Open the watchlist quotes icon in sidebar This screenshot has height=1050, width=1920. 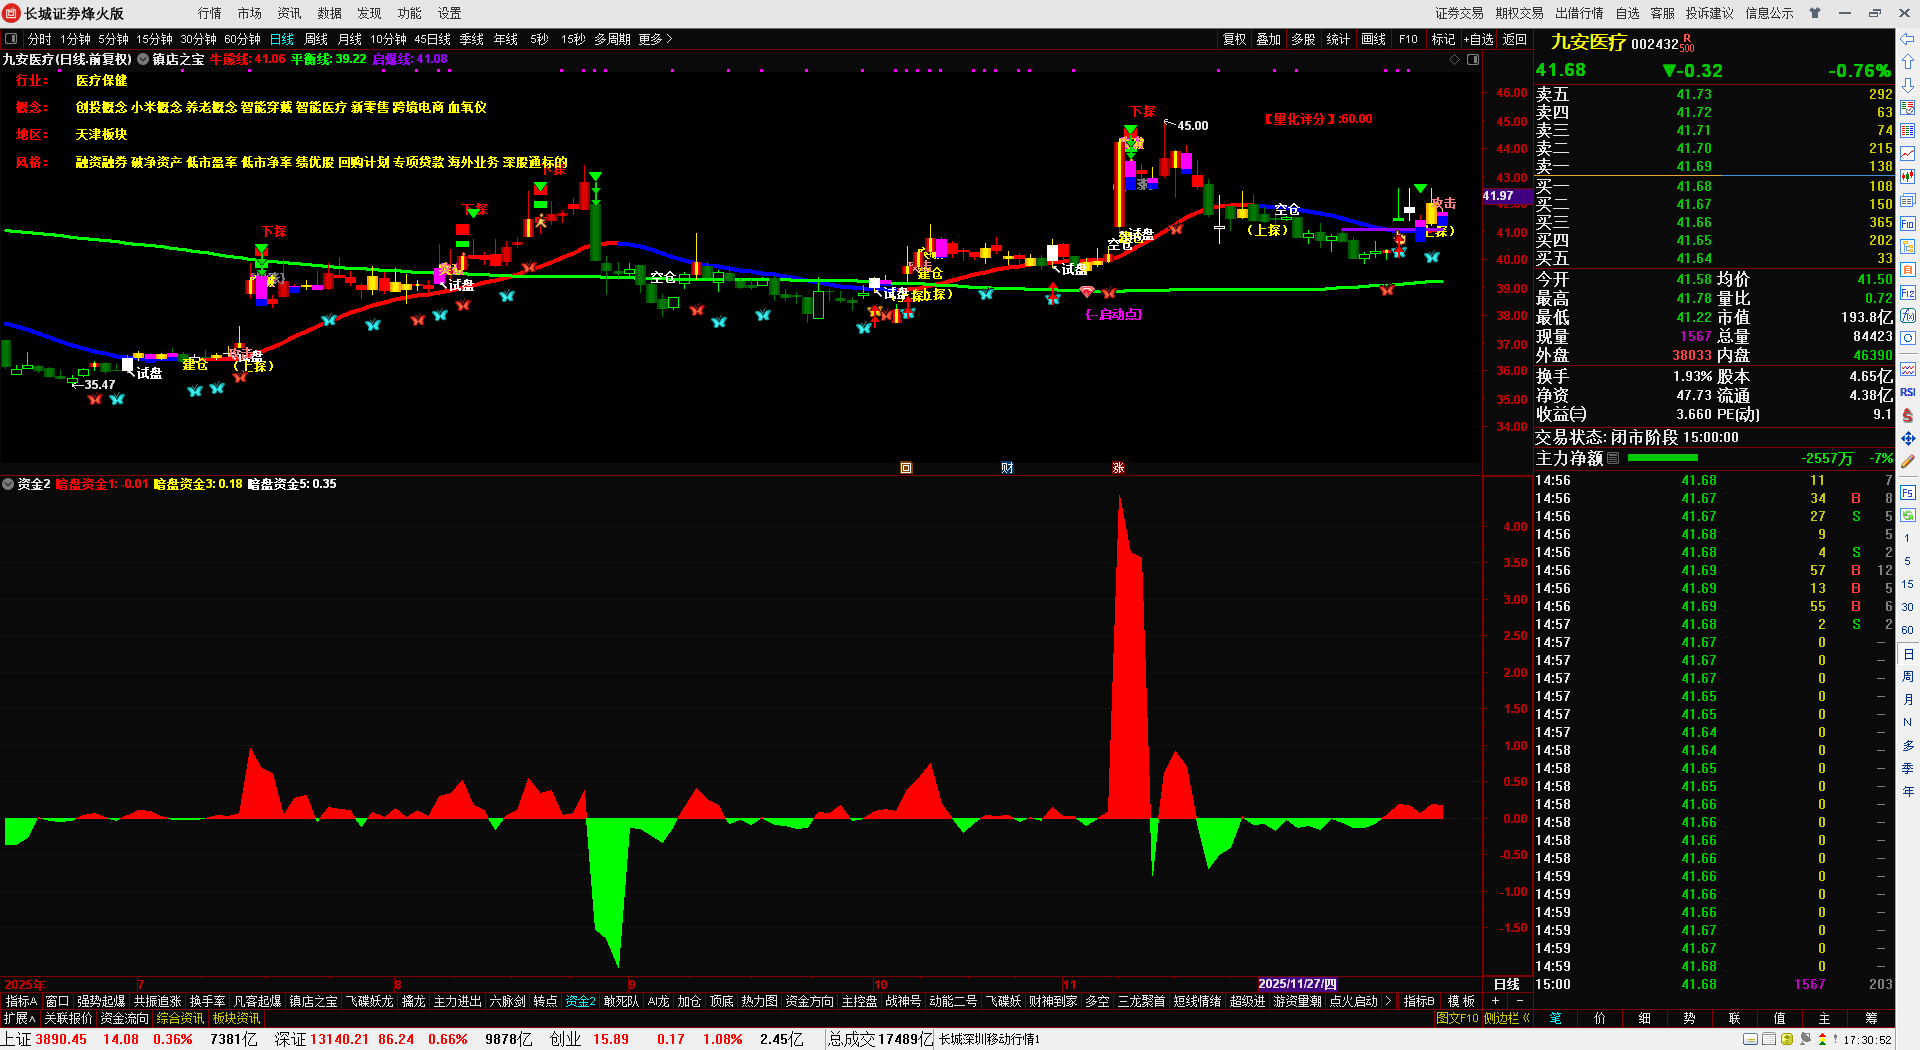[1908, 108]
